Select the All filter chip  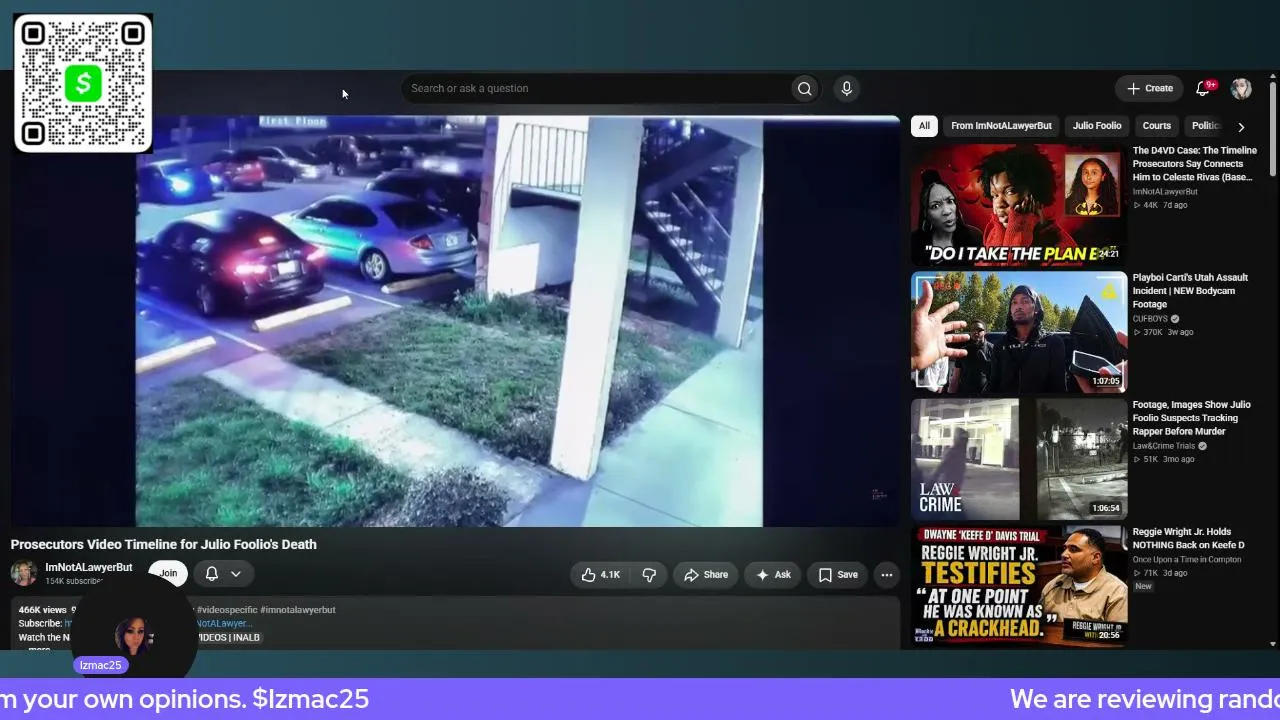coord(924,126)
